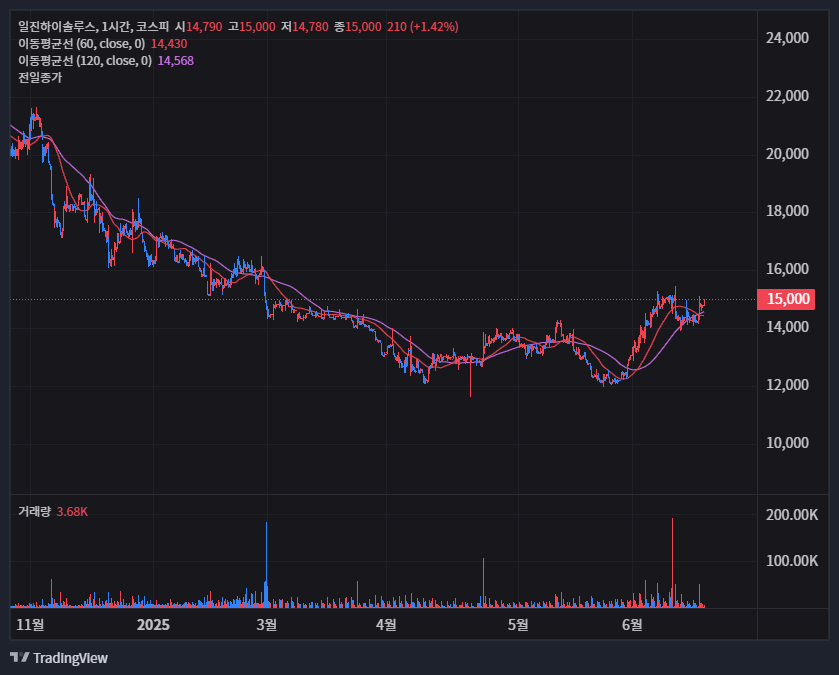Click the 5월 time axis label

[x=518, y=625]
